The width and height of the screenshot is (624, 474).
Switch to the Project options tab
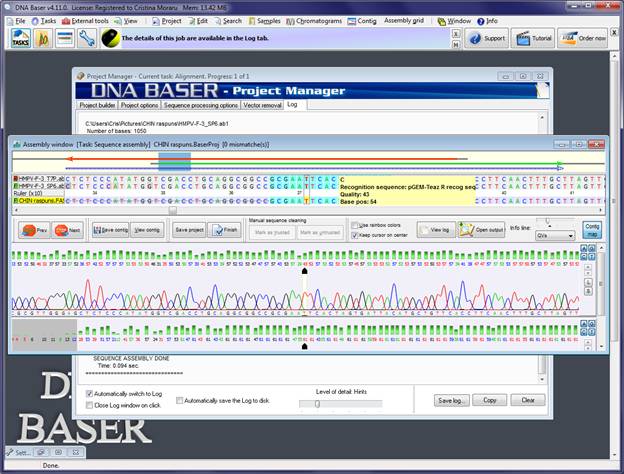point(139,105)
